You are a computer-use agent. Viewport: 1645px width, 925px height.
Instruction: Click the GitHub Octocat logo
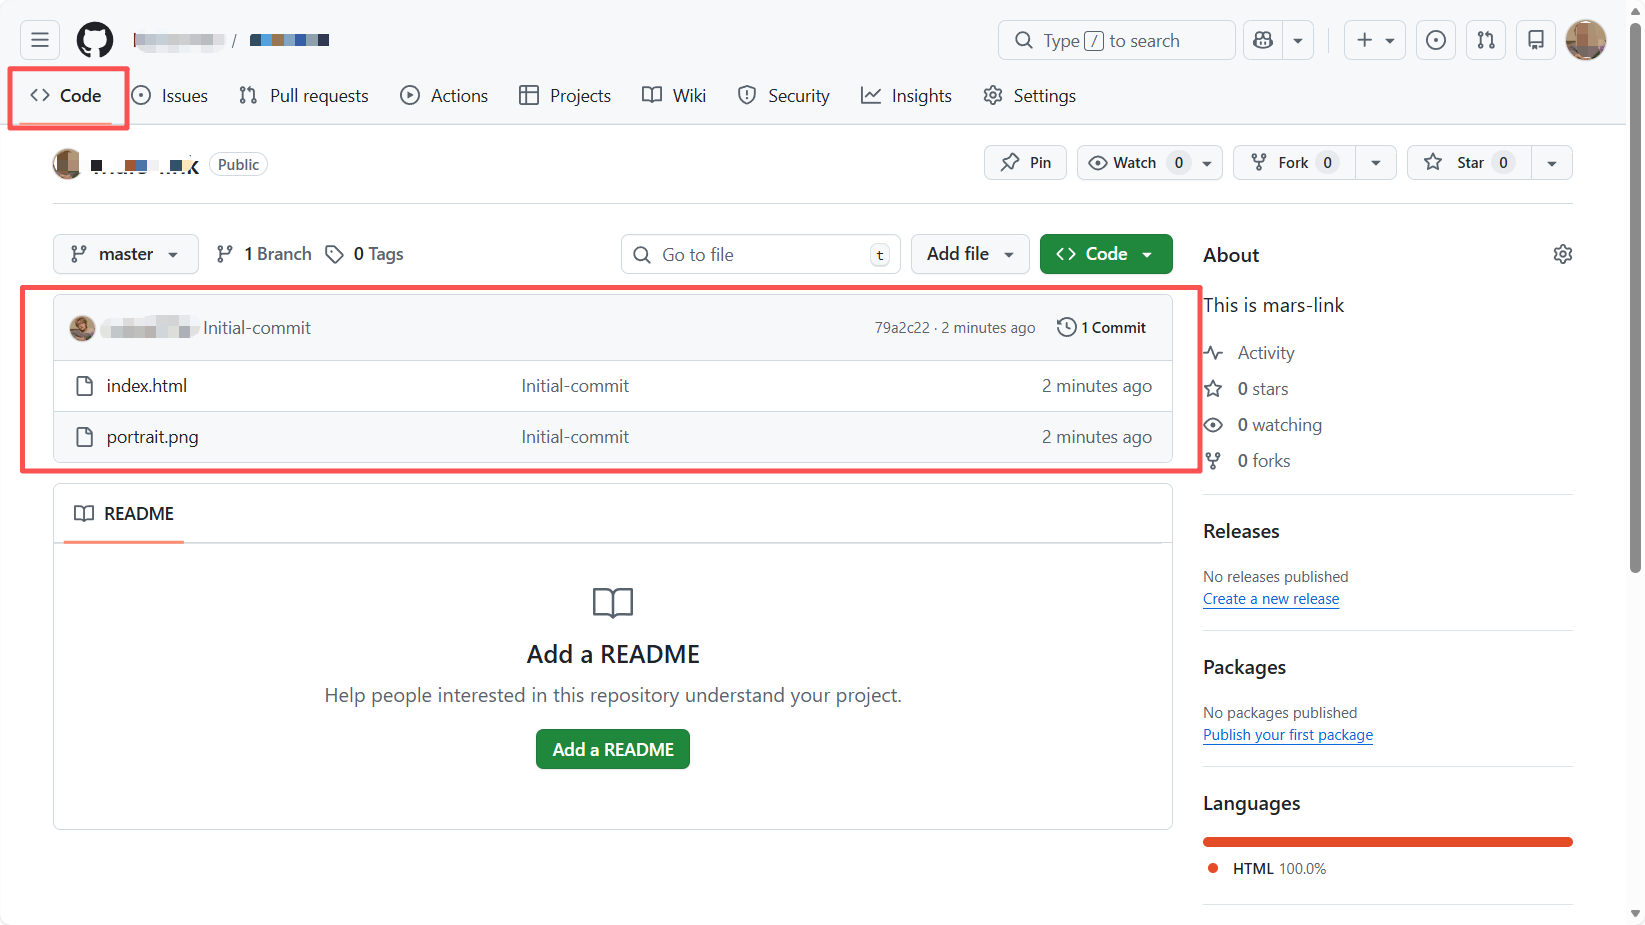coord(95,40)
